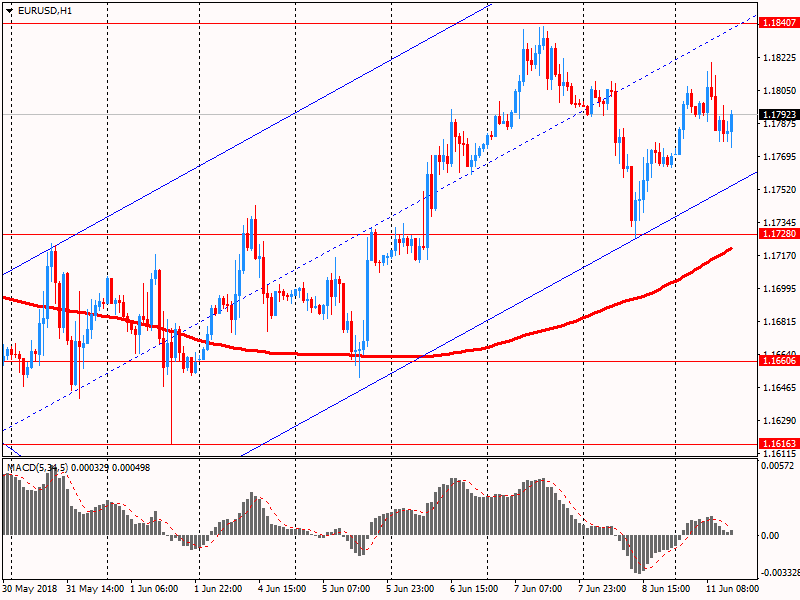Click the 0.00572 MACD scale value
Image resolution: width=800 pixels, height=600 pixels.
pos(778,466)
